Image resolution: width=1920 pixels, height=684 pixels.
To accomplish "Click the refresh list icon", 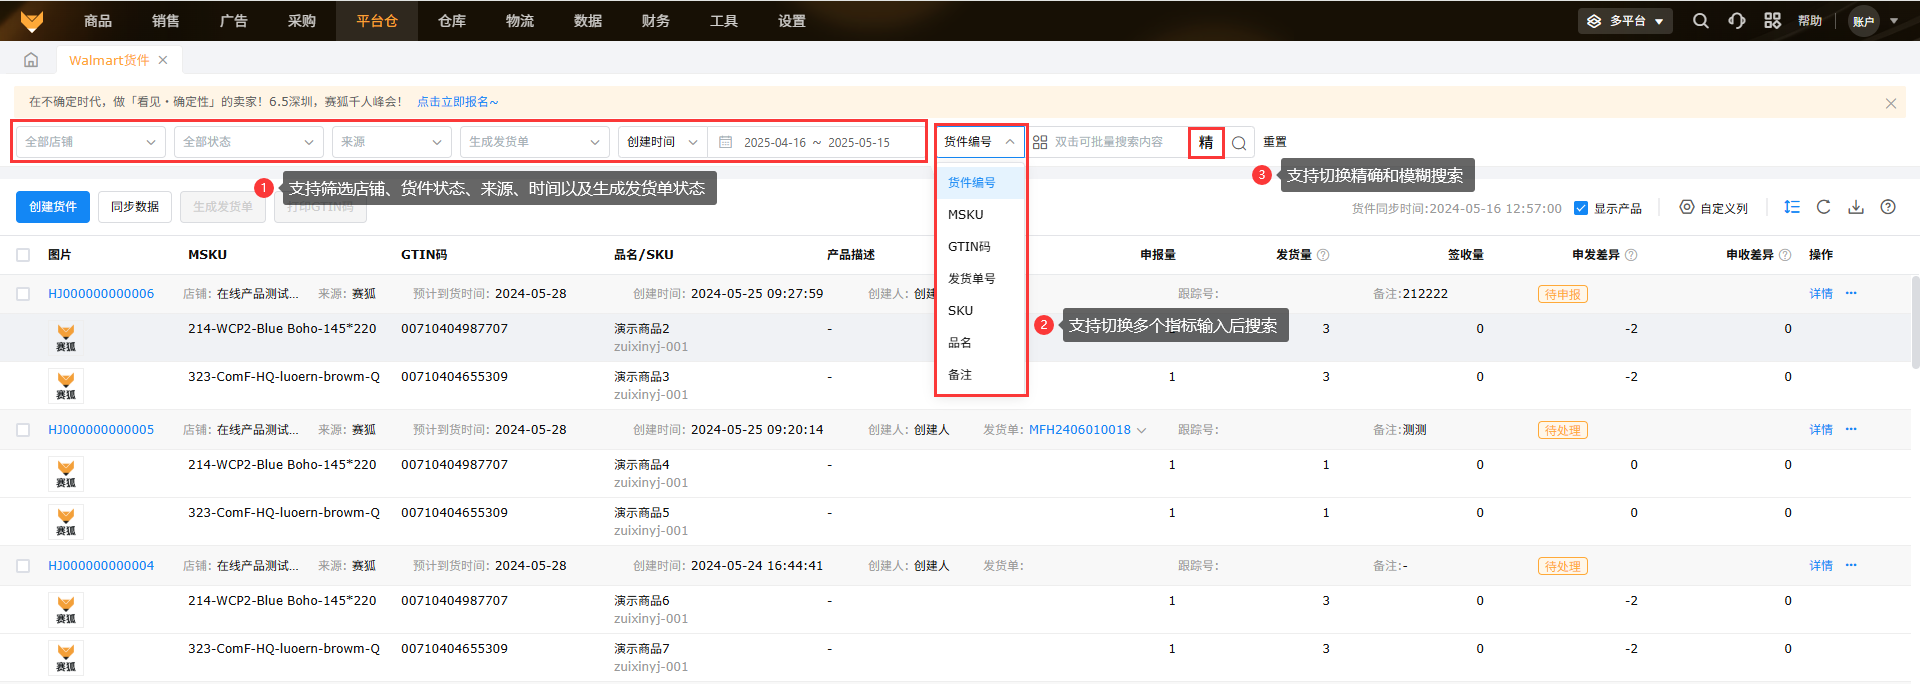I will pyautogui.click(x=1823, y=207).
